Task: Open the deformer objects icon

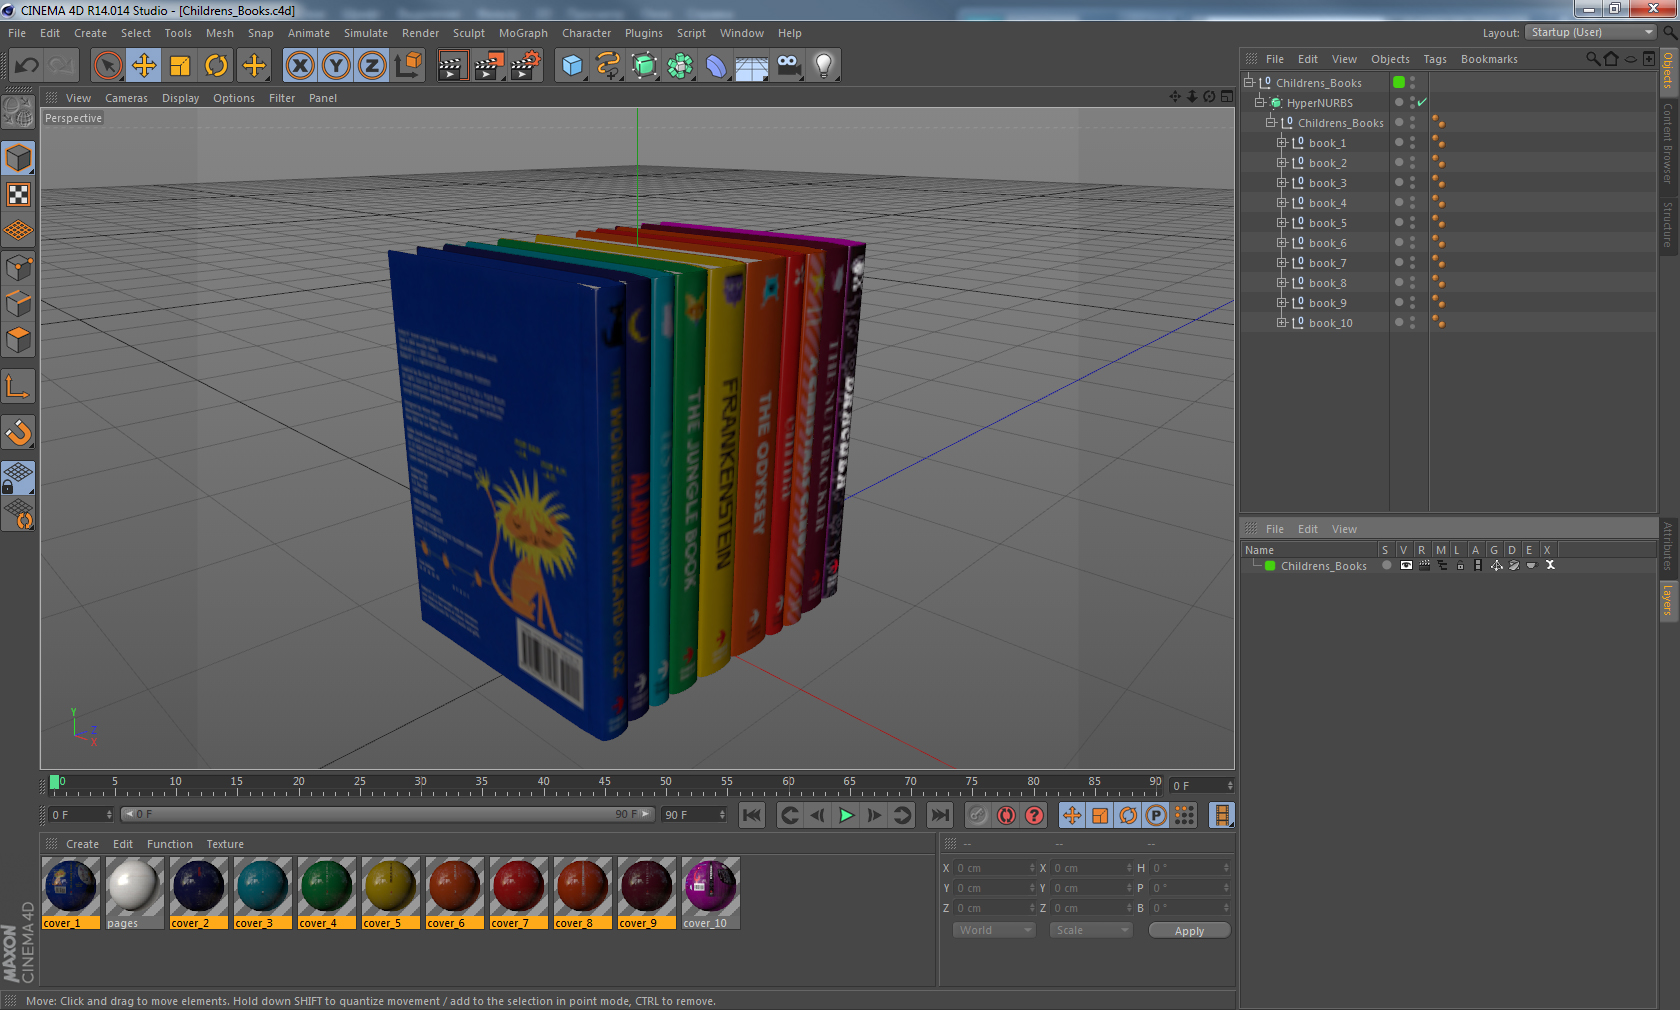Action: [716, 66]
